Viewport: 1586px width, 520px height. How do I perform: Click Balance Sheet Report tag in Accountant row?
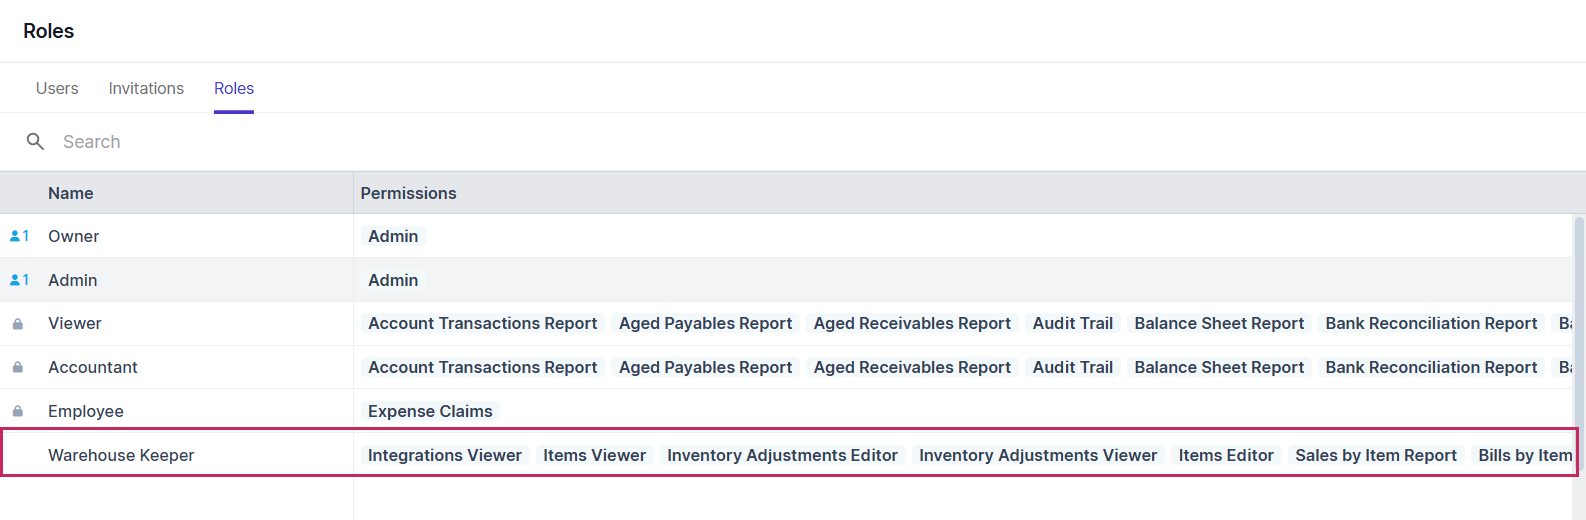tap(1219, 368)
